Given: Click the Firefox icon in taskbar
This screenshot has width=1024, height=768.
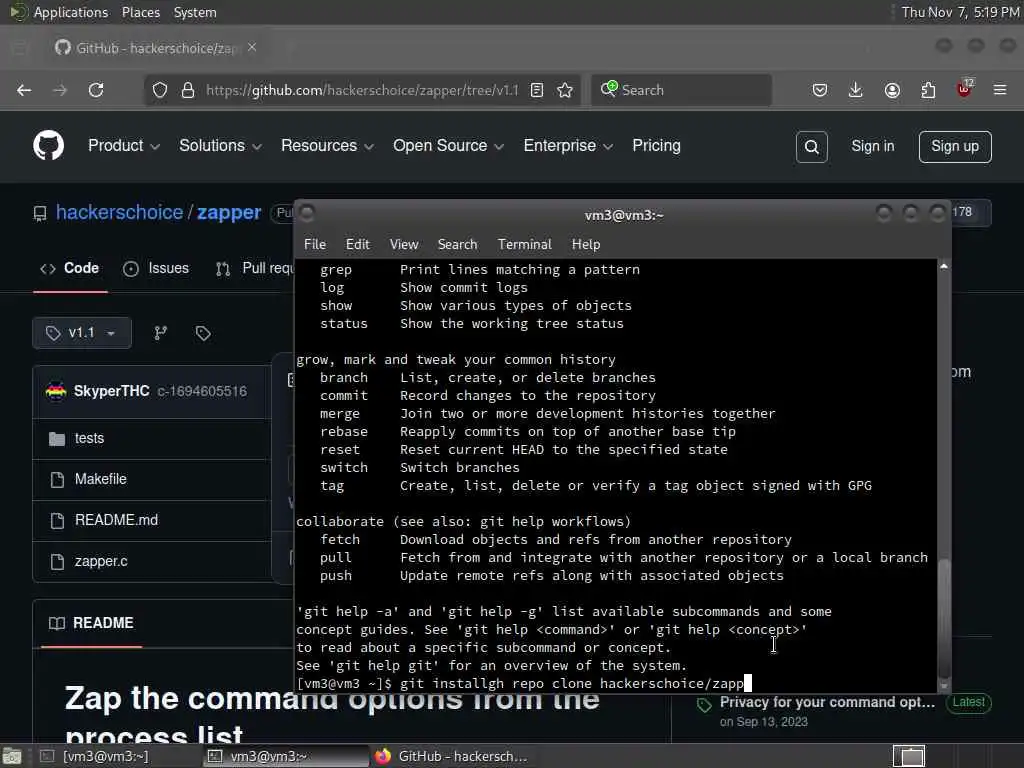Looking at the screenshot, I should click(x=383, y=756).
